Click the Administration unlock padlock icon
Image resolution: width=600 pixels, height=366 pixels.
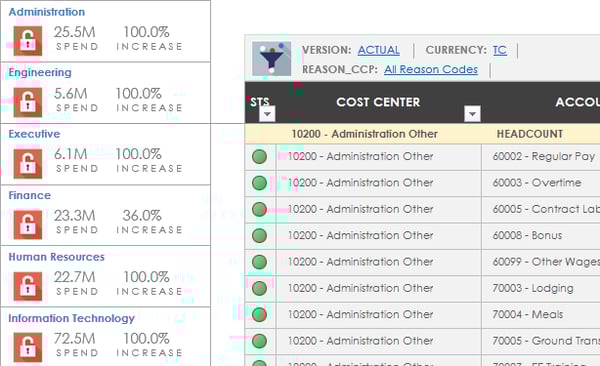pos(28,41)
